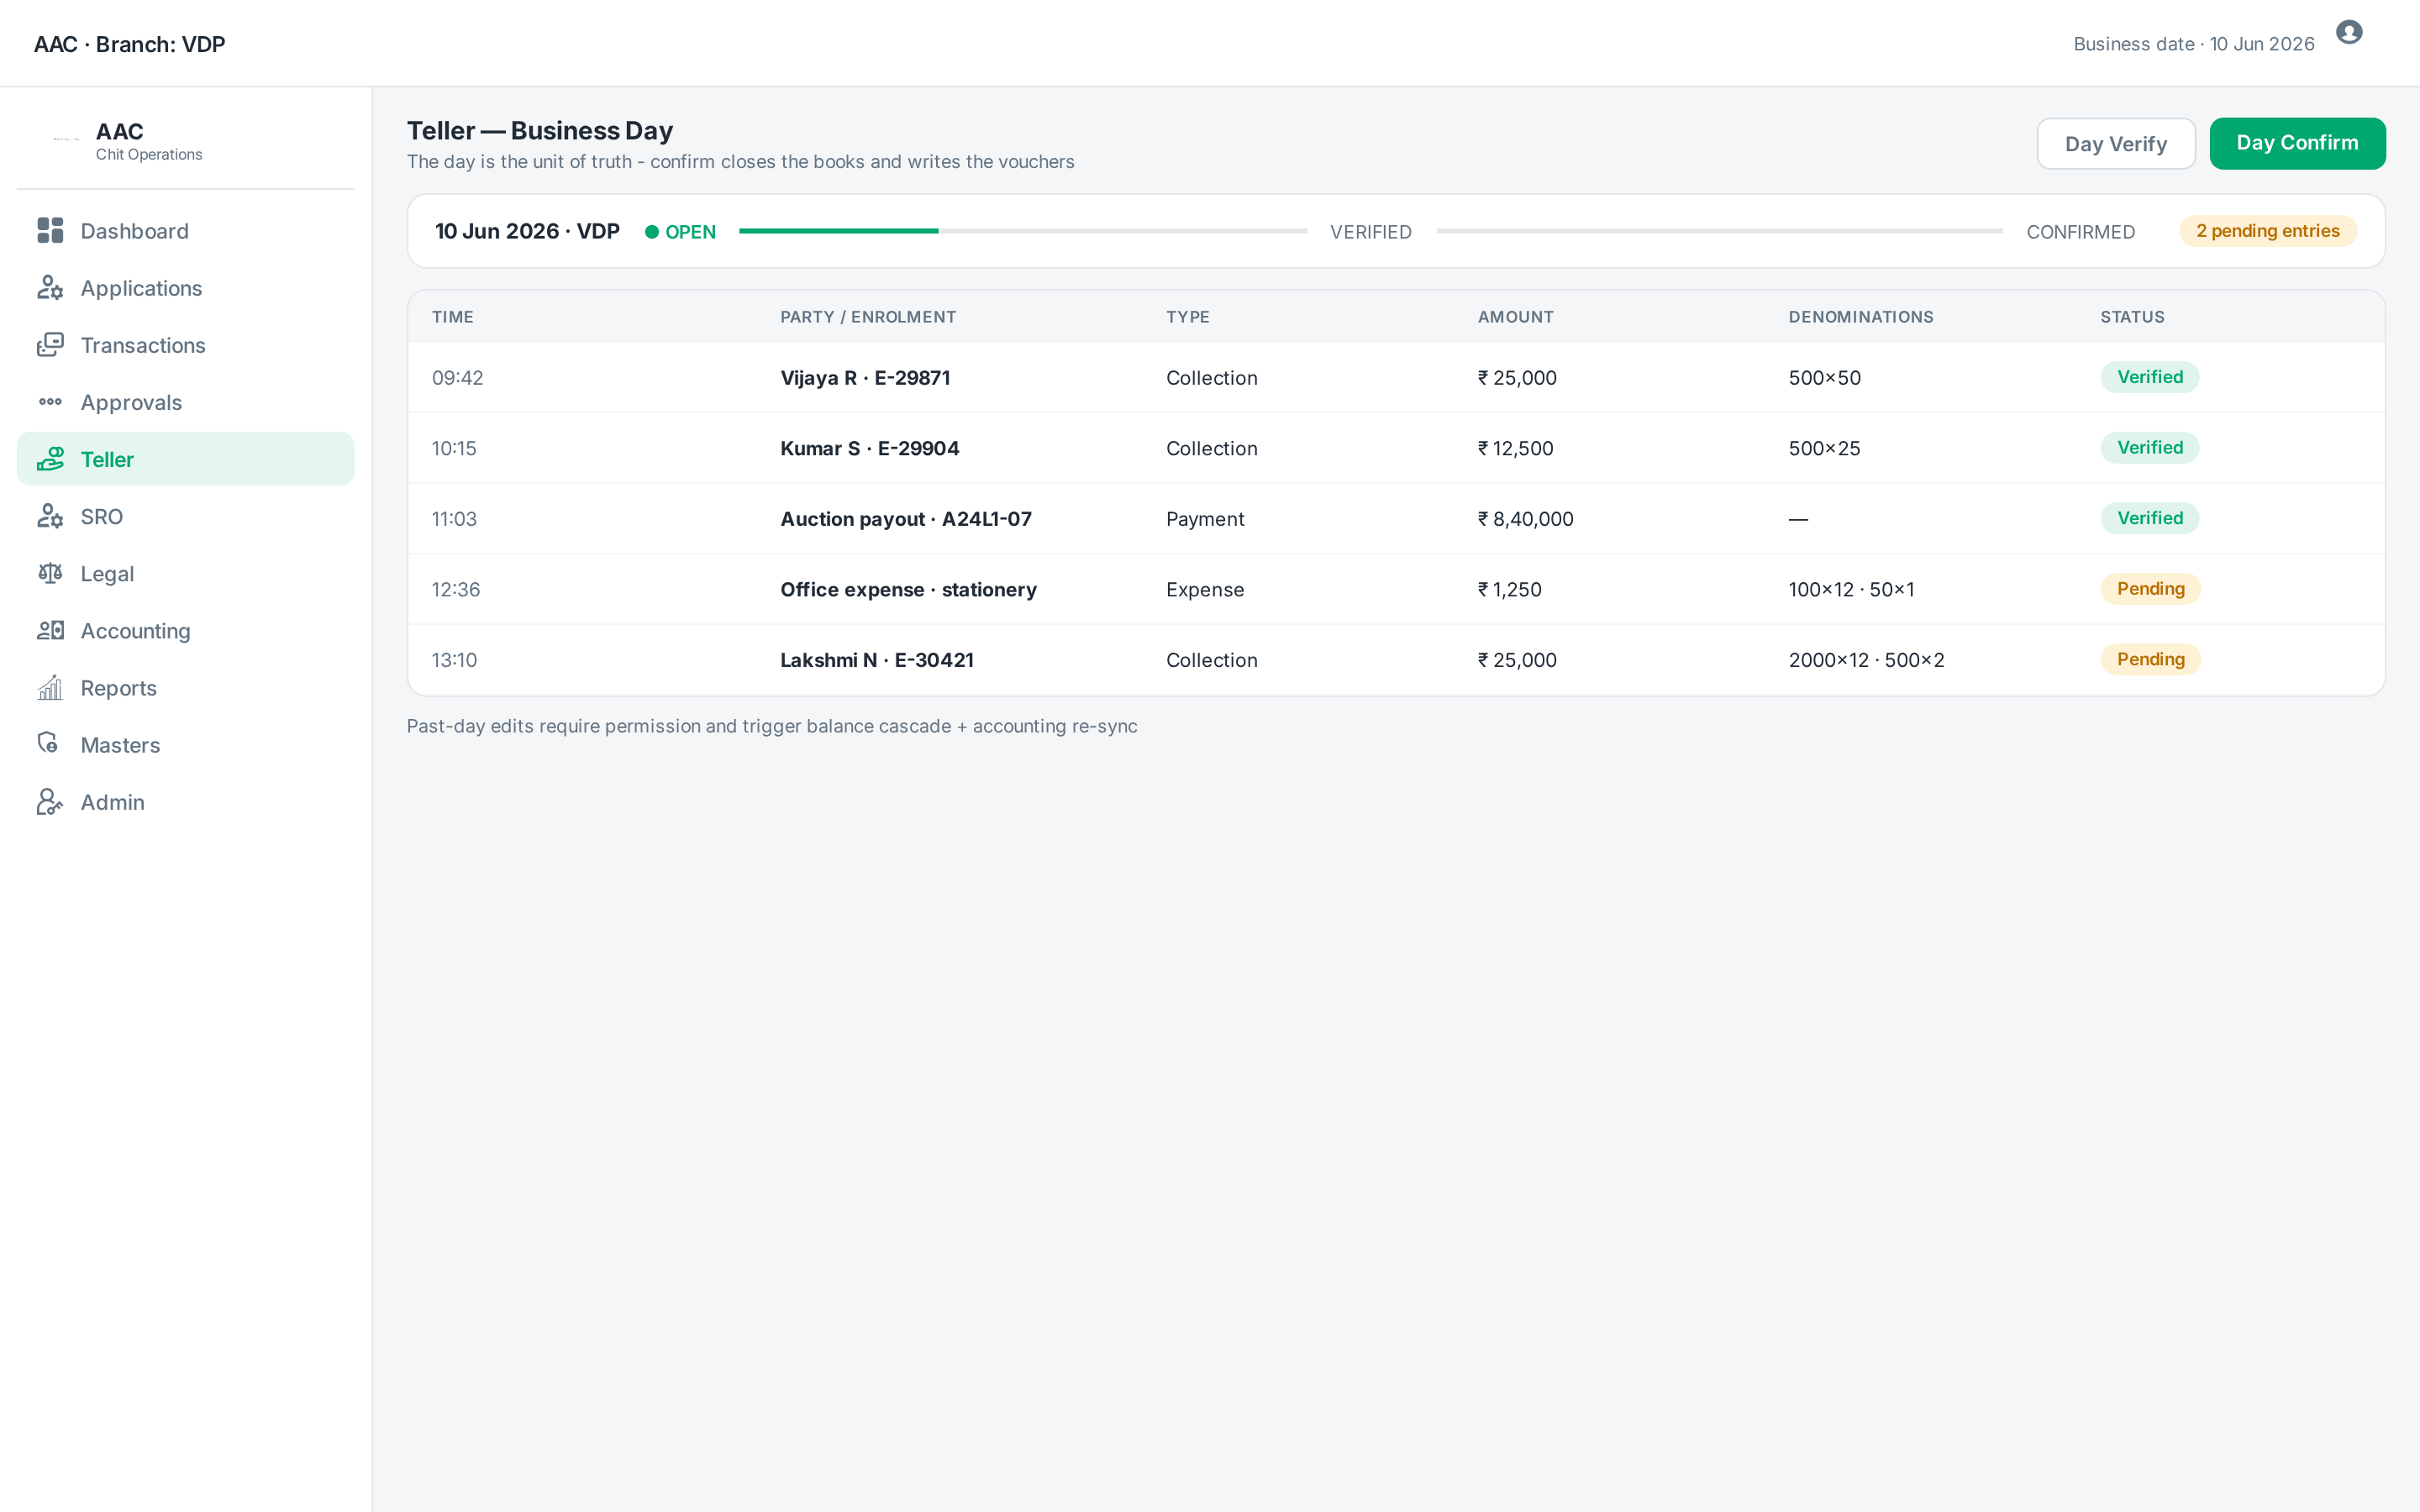Open Accounting from the sidebar
This screenshot has height=1512, width=2420.
pyautogui.click(x=186, y=630)
